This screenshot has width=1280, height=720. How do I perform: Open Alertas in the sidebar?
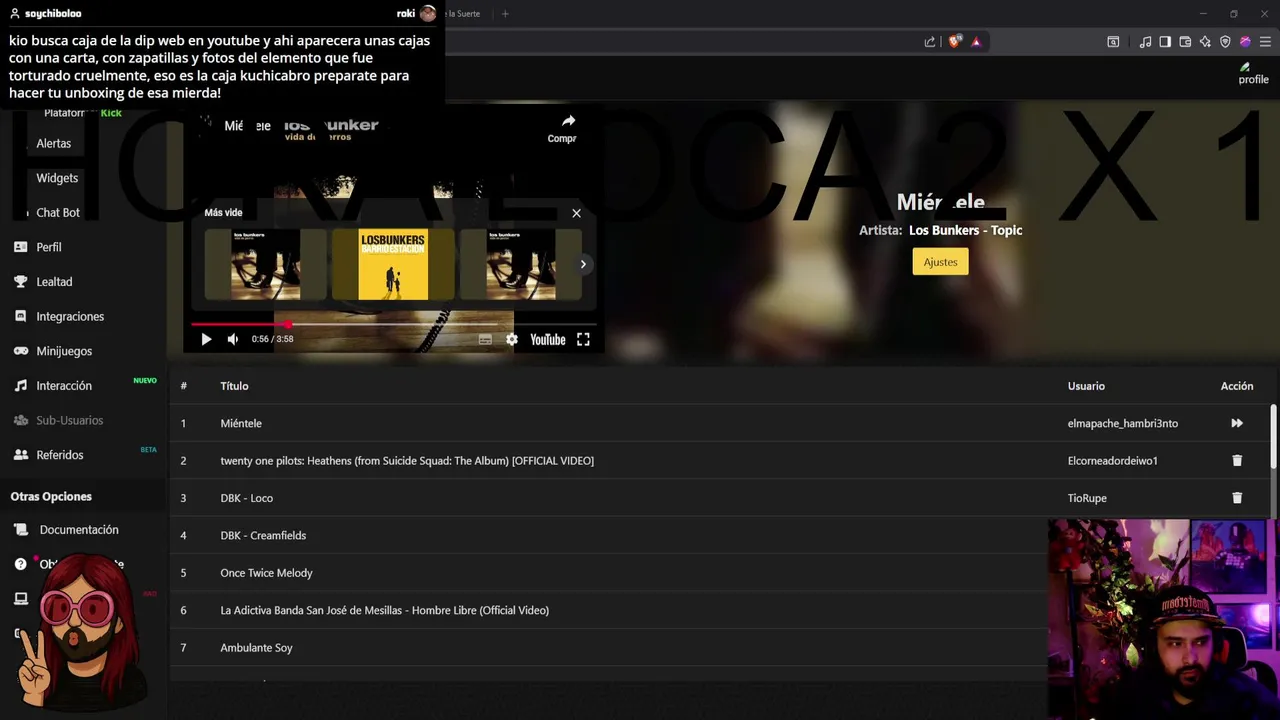tap(53, 143)
